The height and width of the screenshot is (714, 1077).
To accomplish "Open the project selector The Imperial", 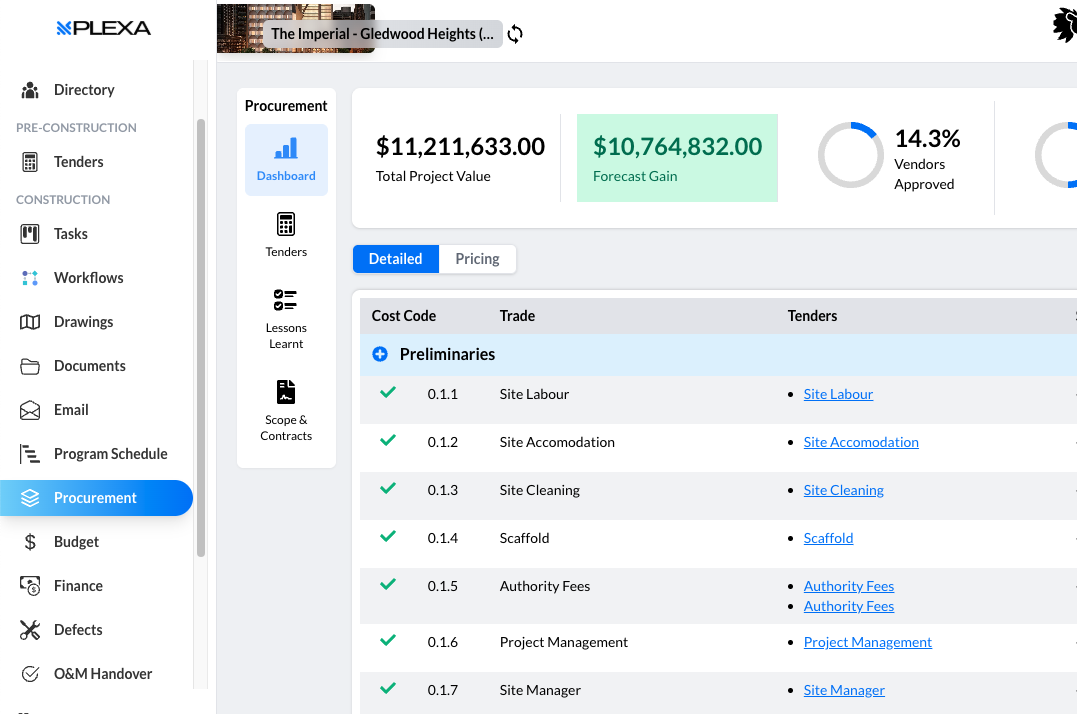I will 382,34.
